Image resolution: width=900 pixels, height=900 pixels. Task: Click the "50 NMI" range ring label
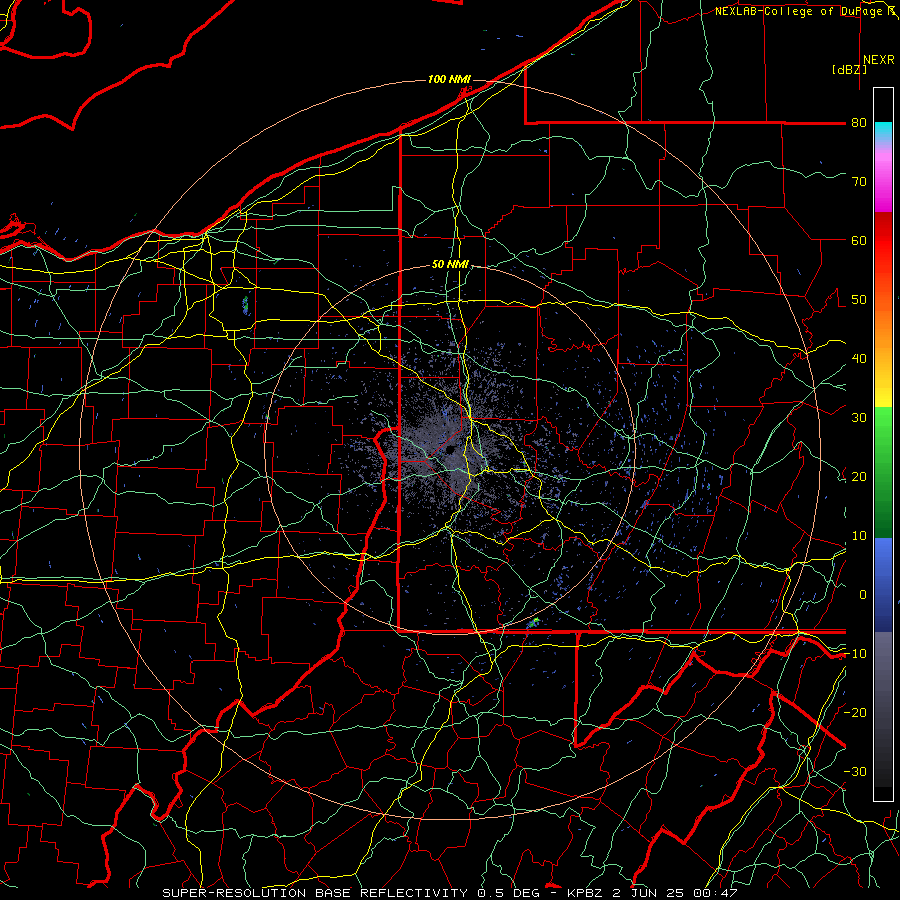(450, 264)
